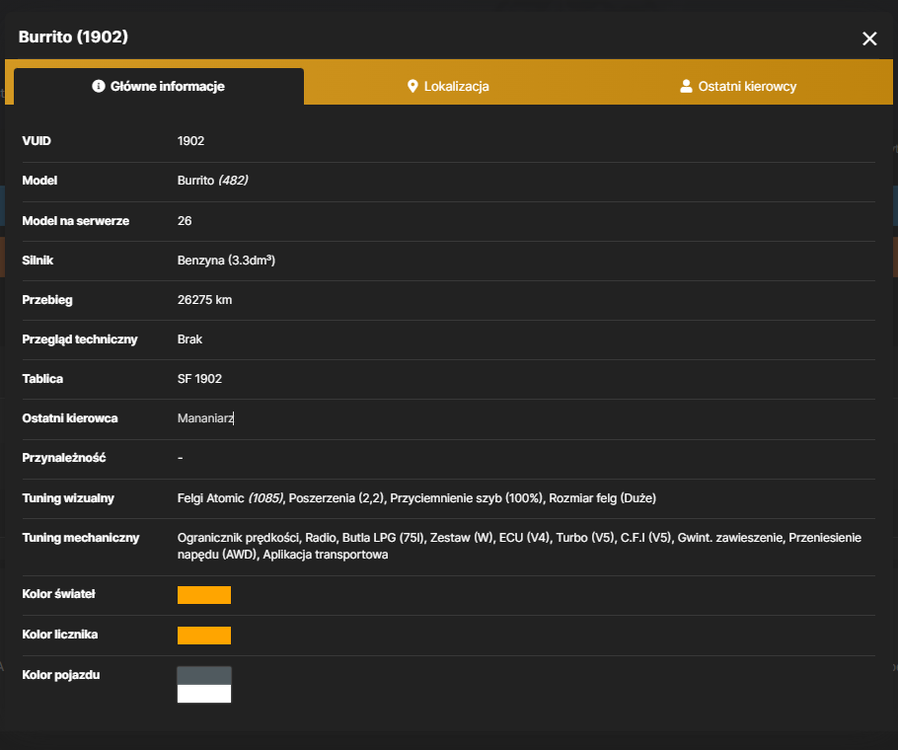Click the Tuning mechaniczny parts list
Viewport: 898px width, 750px height.
point(519,546)
